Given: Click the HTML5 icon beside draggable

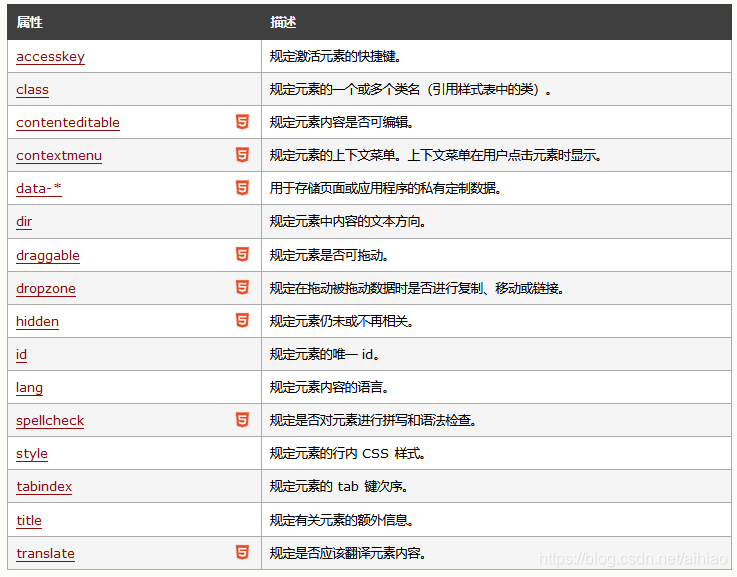Looking at the screenshot, I should (242, 254).
